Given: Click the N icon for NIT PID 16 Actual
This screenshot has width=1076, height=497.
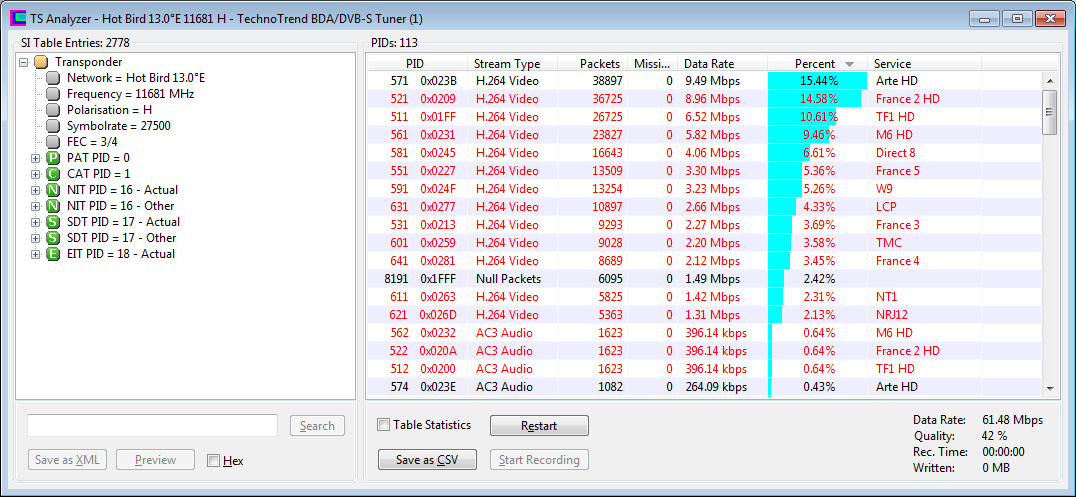Looking at the screenshot, I should click(54, 190).
